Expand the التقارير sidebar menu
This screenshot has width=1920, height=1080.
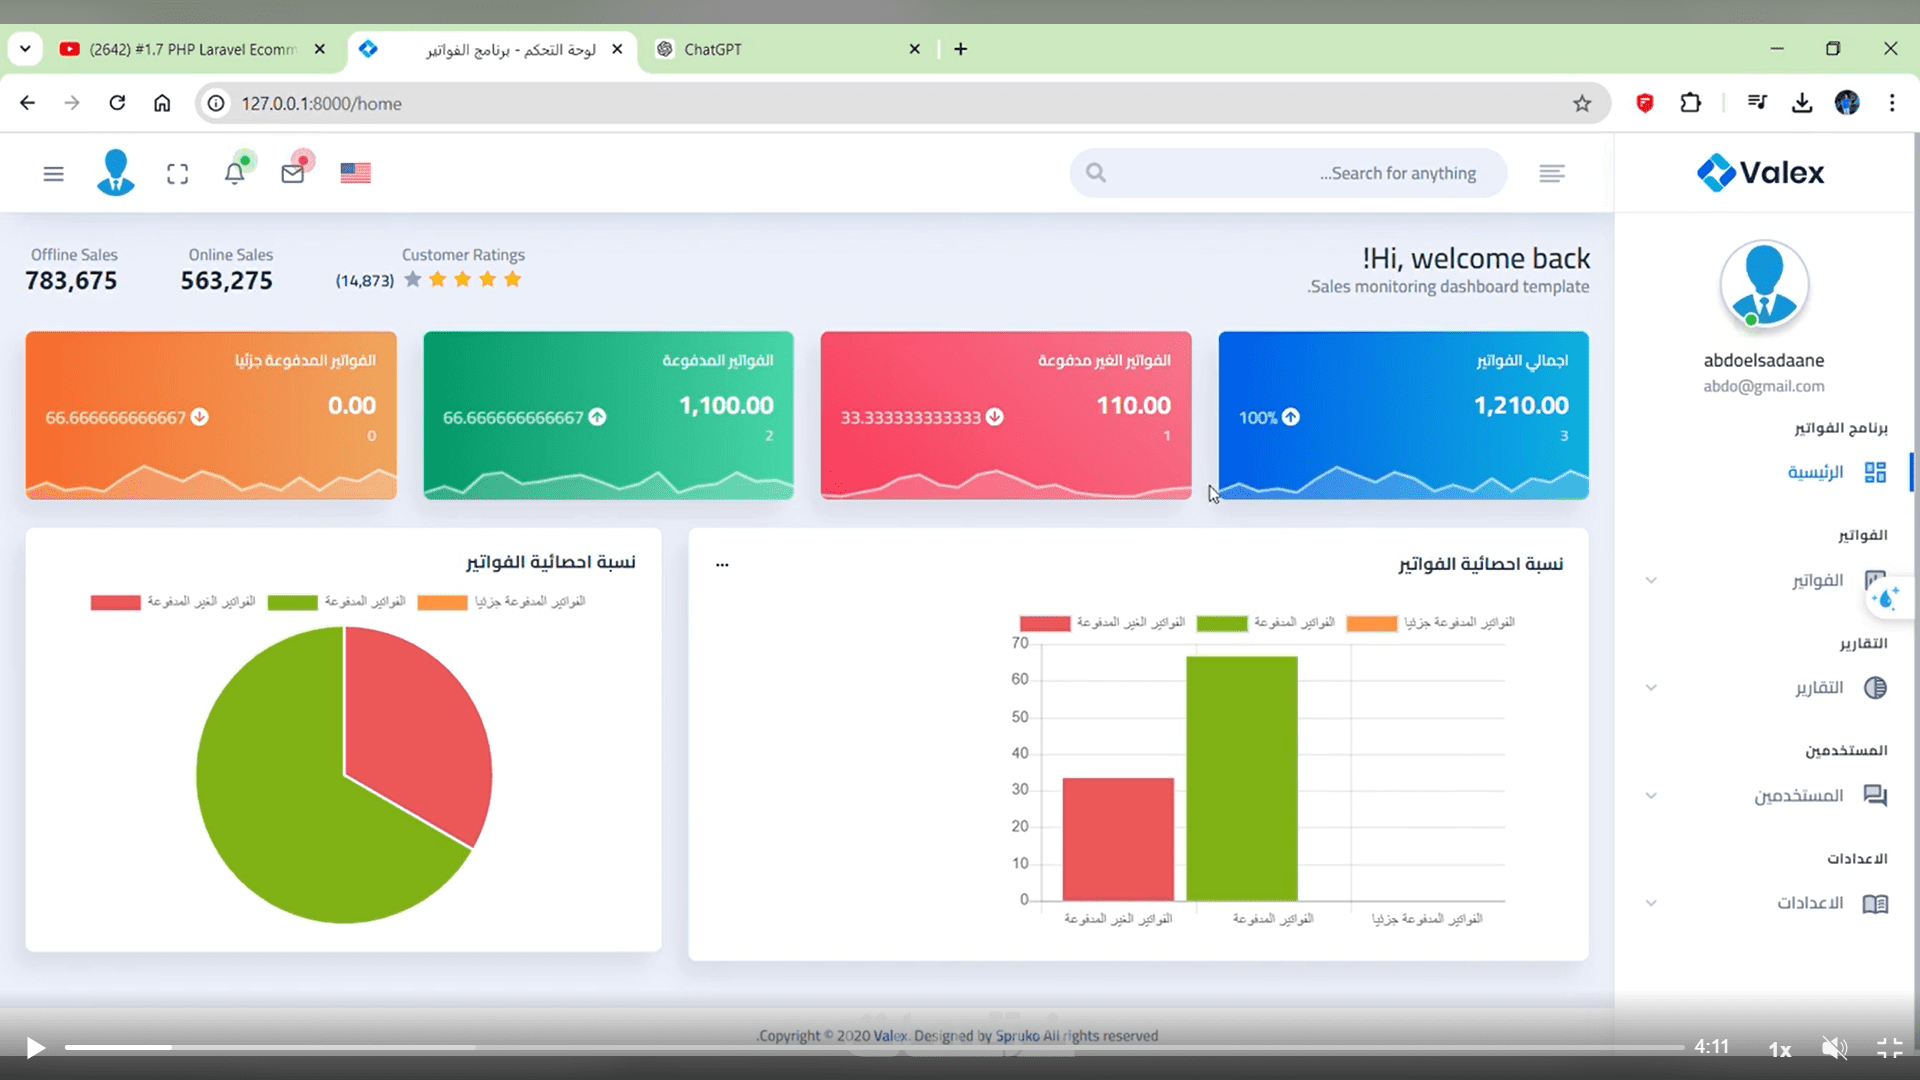(x=1818, y=688)
